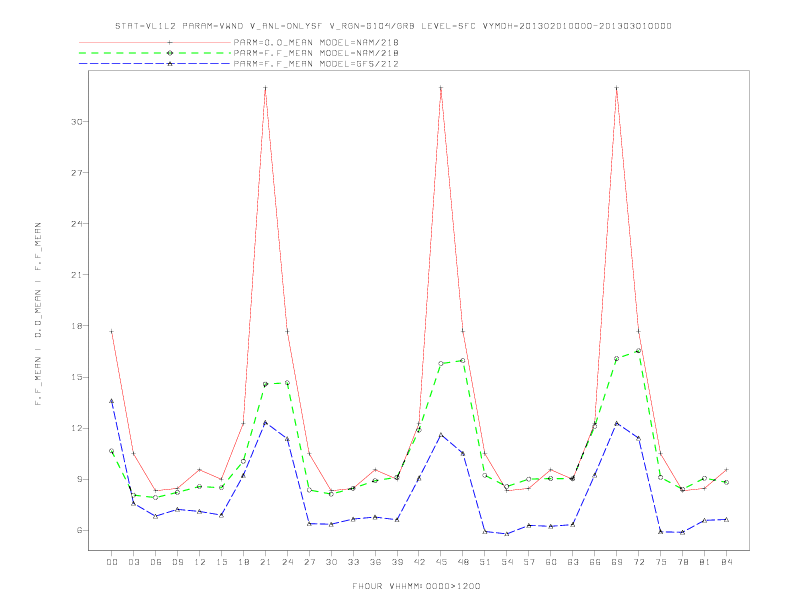792x612 pixels.
Task: Click green circle marker at hour 84
Action: (726, 482)
